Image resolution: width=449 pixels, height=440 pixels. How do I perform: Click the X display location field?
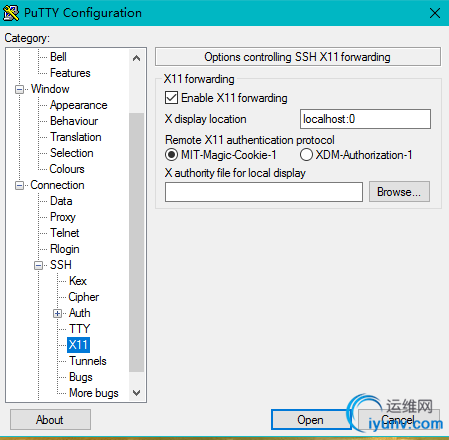click(365, 119)
